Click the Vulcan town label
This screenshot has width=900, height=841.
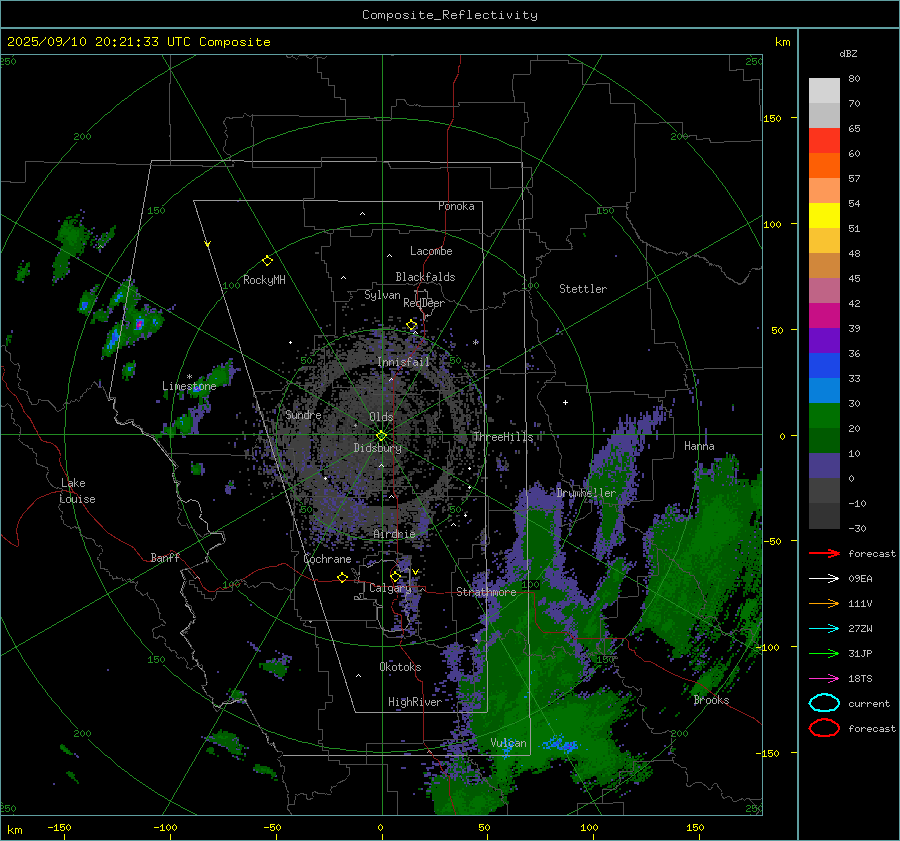(508, 743)
